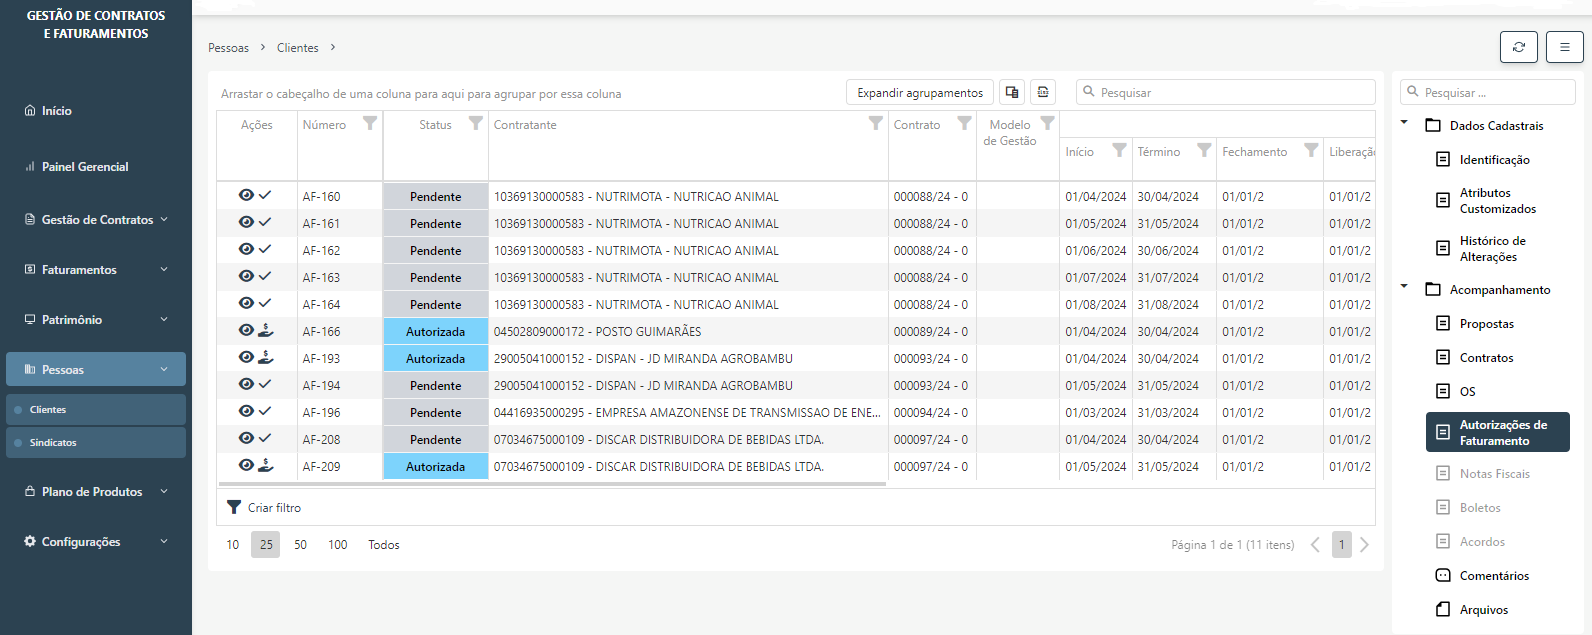Click the refresh icon button
Image resolution: width=1592 pixels, height=635 pixels.
click(1518, 47)
